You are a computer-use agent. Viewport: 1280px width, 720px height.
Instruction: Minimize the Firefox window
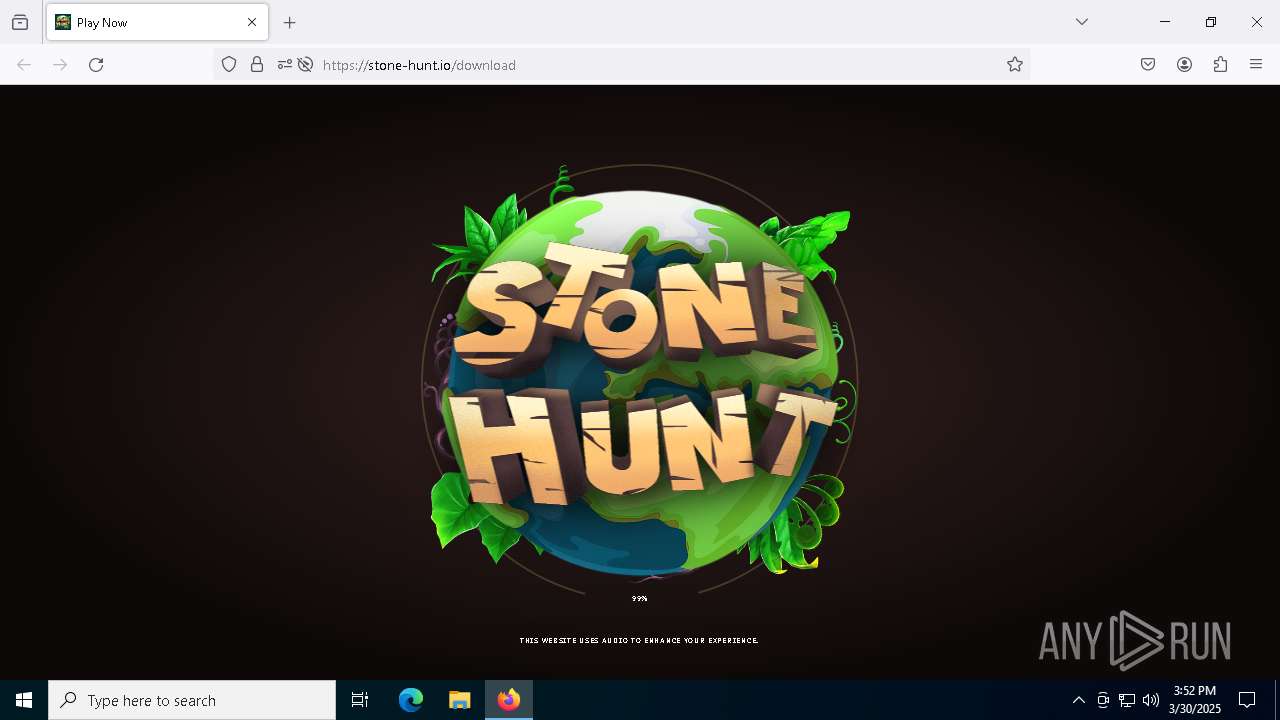click(1165, 22)
